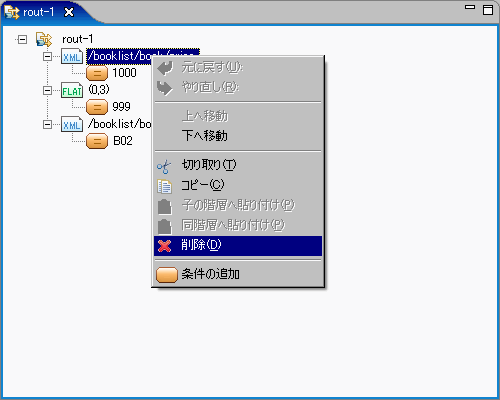Click the redo arrow icon in menu
The height and width of the screenshot is (400, 500).
(165, 88)
